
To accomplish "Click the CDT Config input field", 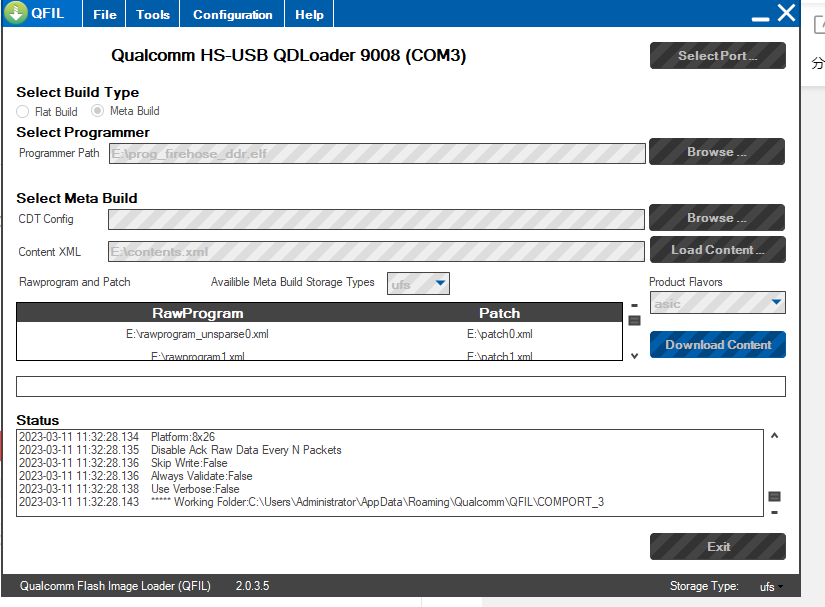I will [x=376, y=219].
